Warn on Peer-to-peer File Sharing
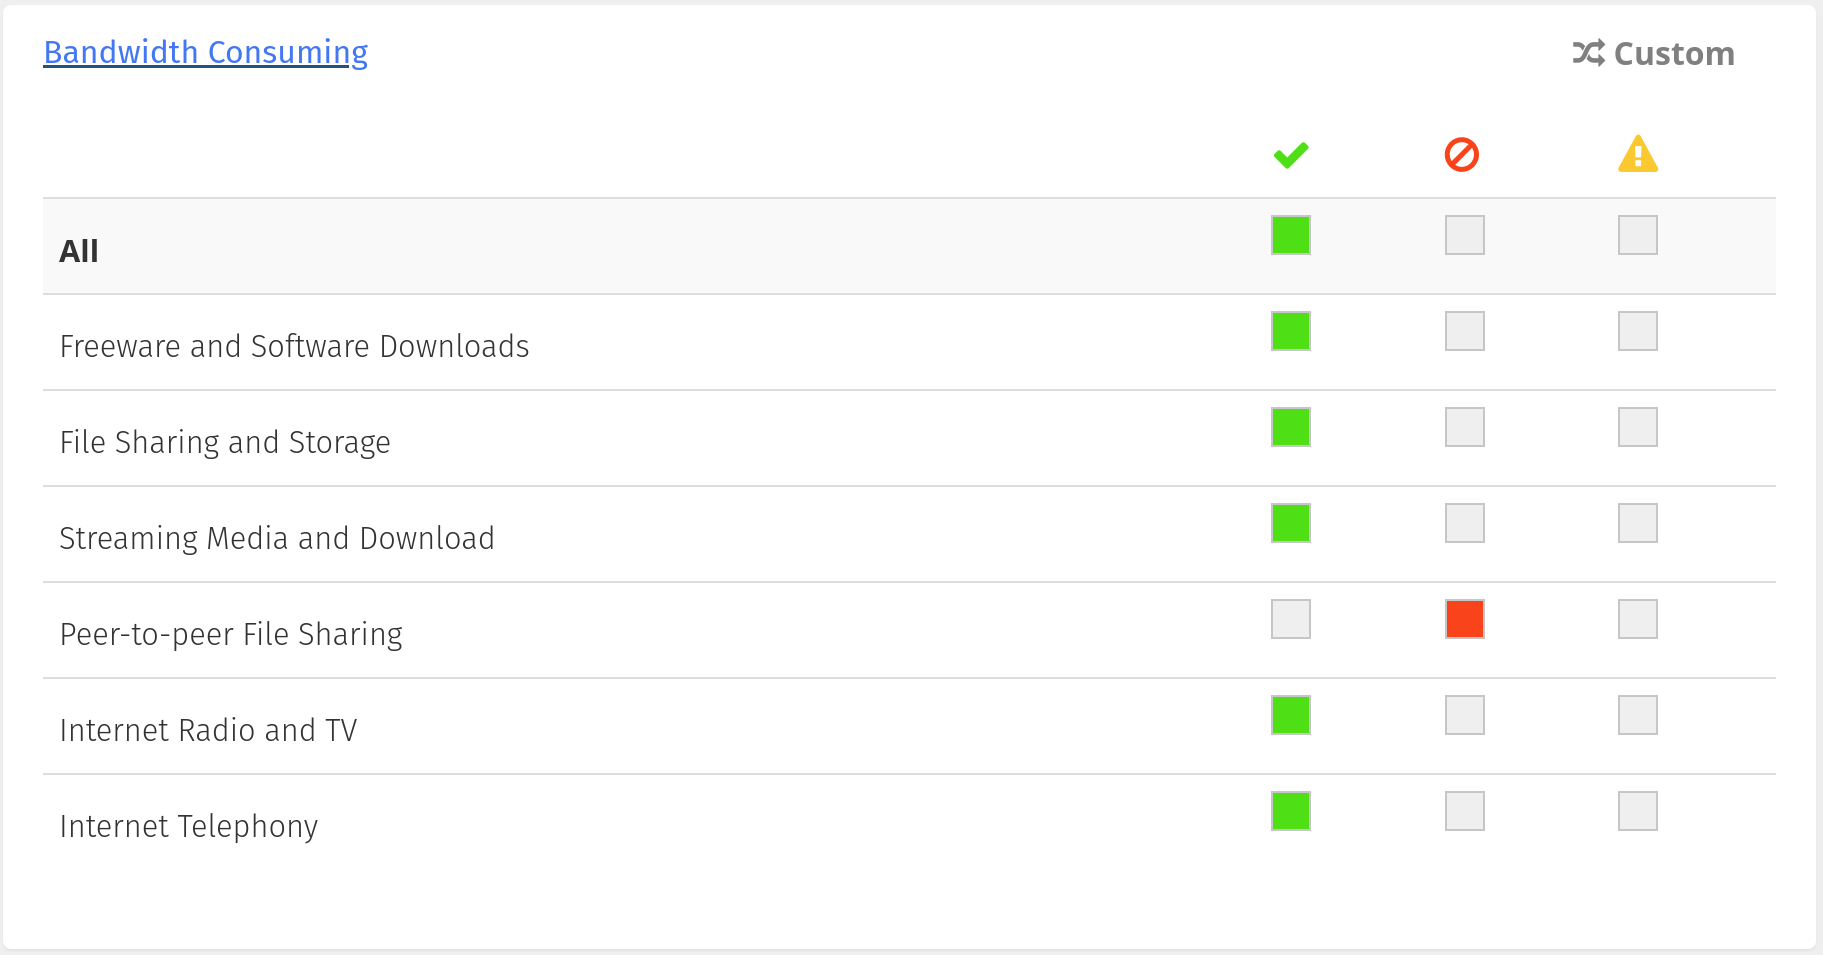Viewport: 1823px width, 955px height. (1638, 619)
